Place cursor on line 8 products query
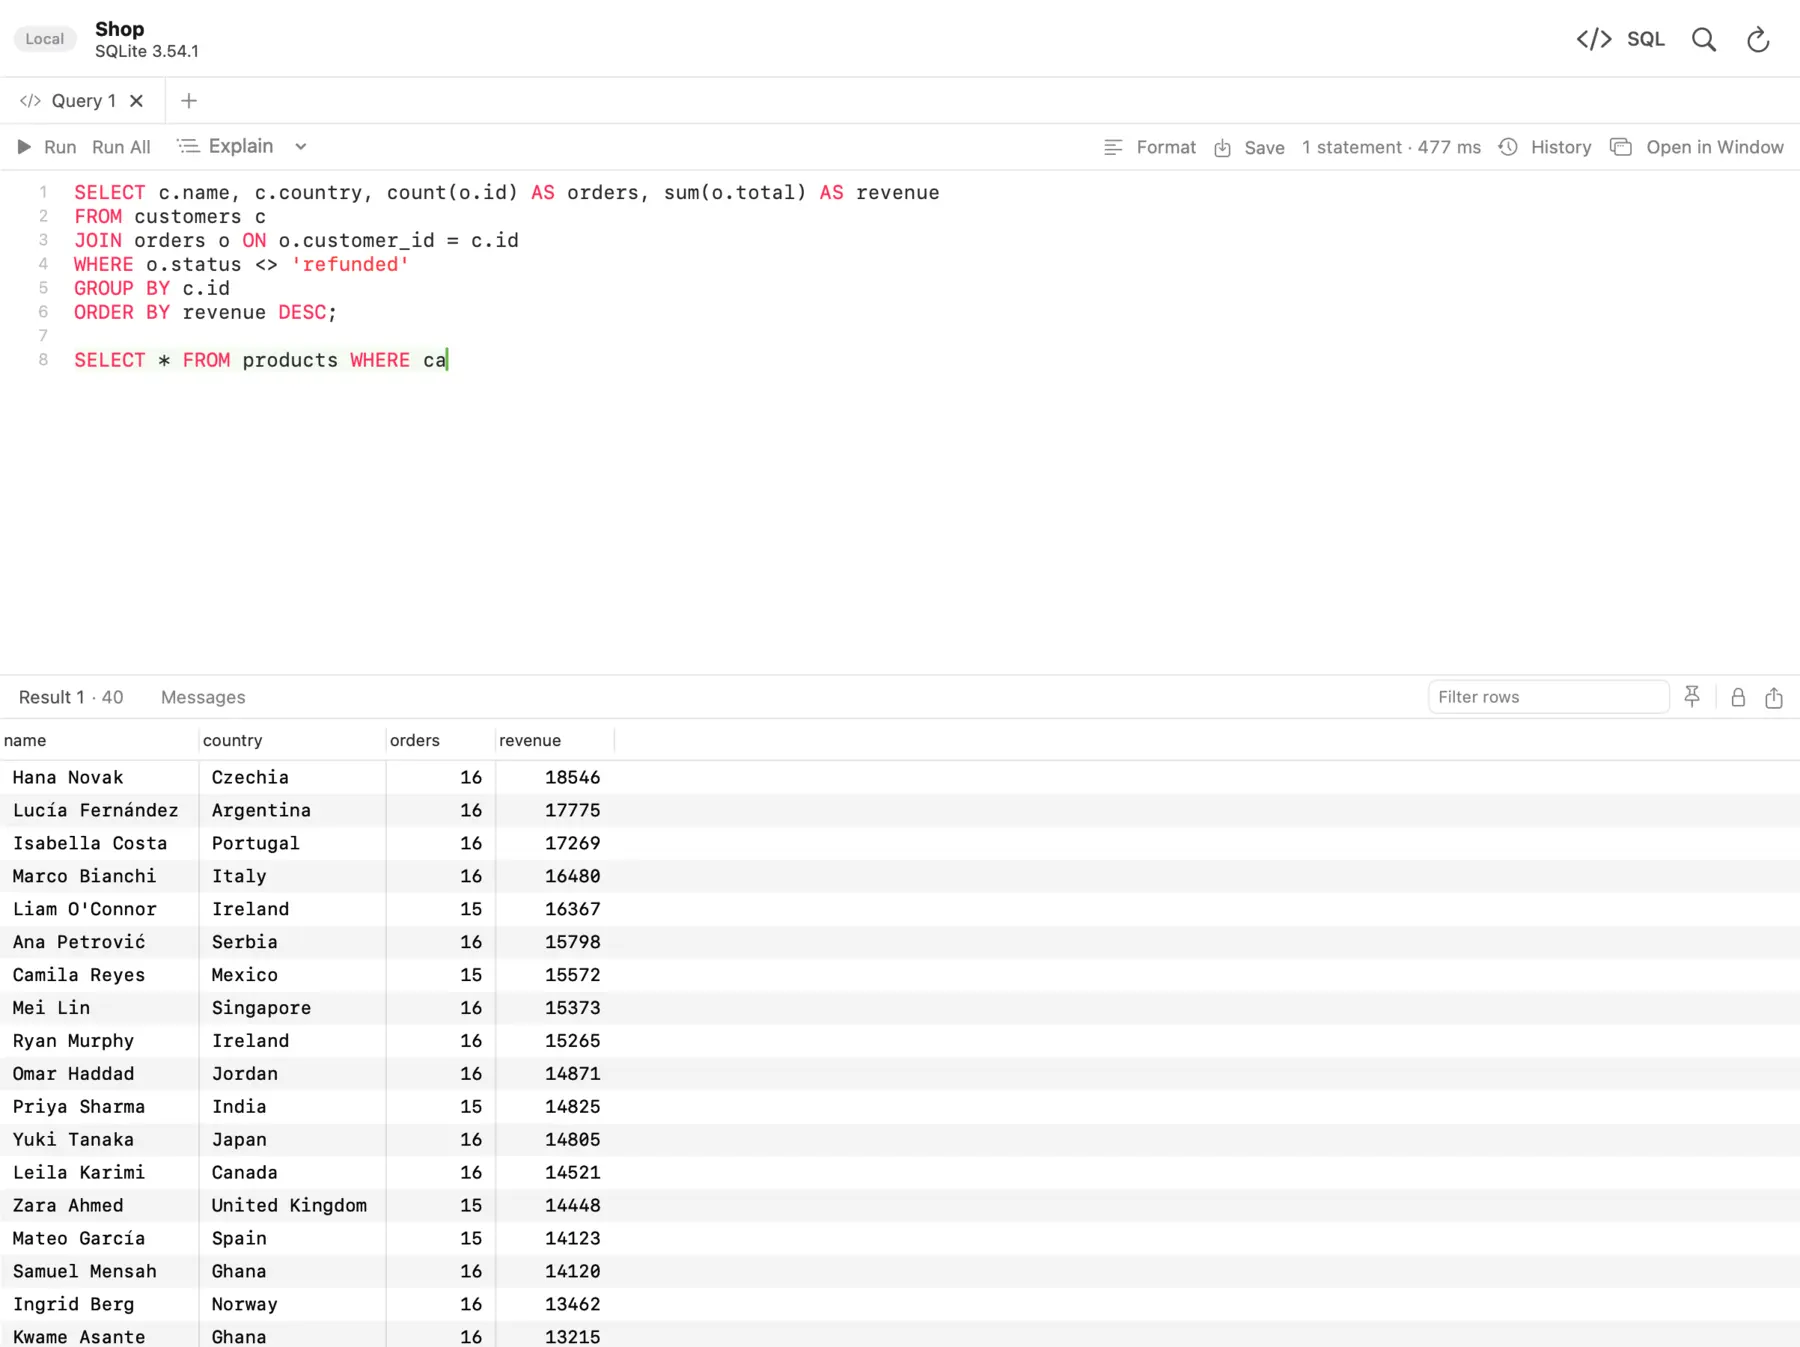Screen dimensions: 1800x1347 tap(260, 361)
